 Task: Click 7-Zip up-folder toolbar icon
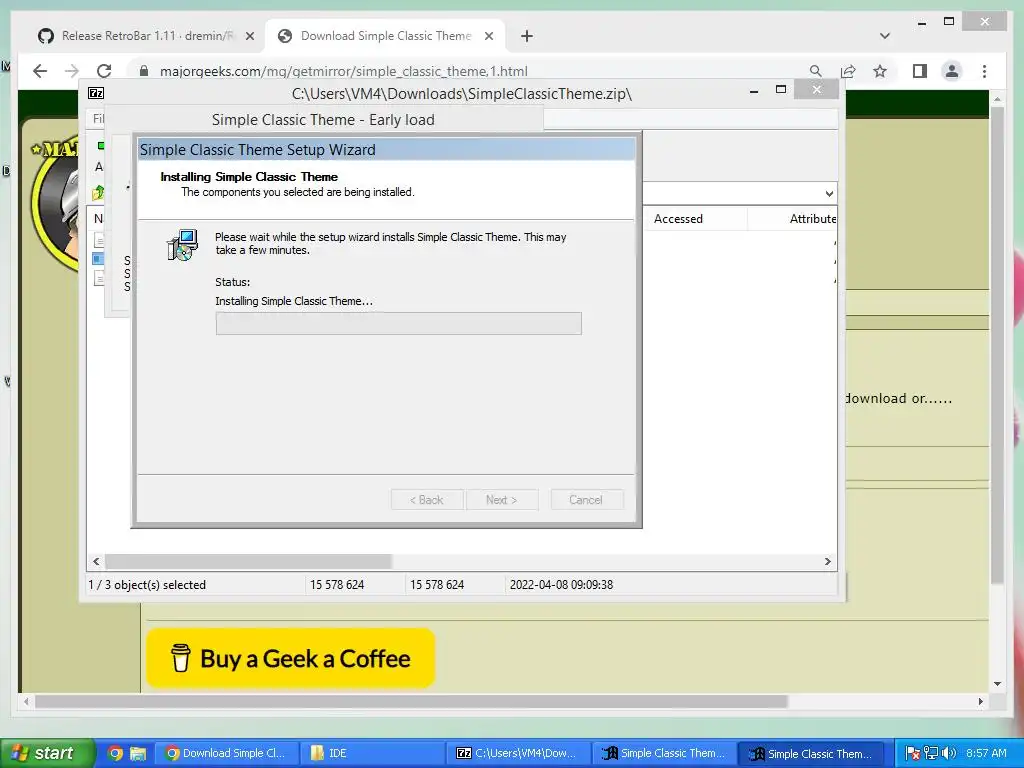98,193
